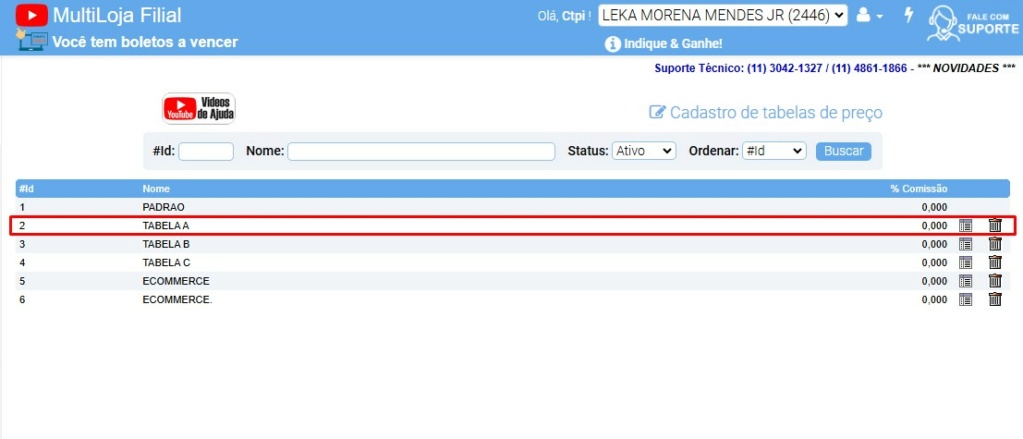Open price list icon for TABELA C
1023x439 pixels.
[x=965, y=262]
